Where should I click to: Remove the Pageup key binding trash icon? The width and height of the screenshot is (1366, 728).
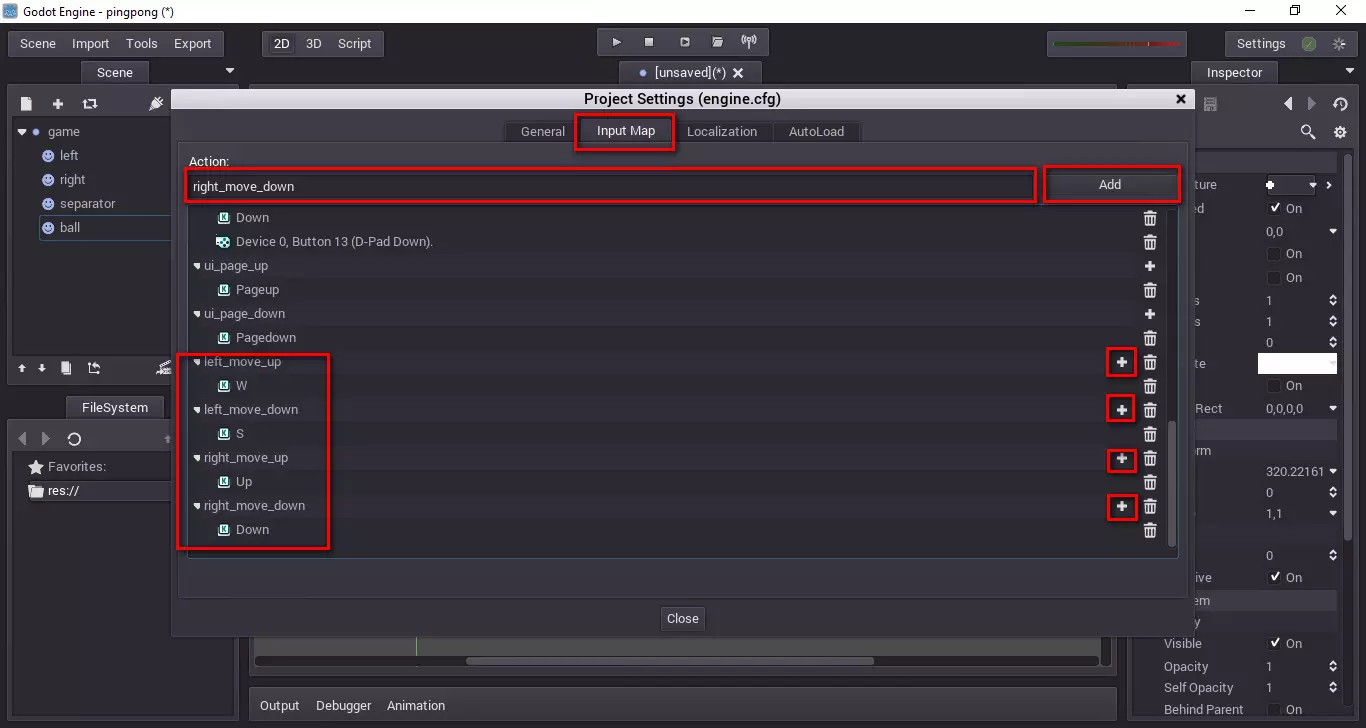1150,290
